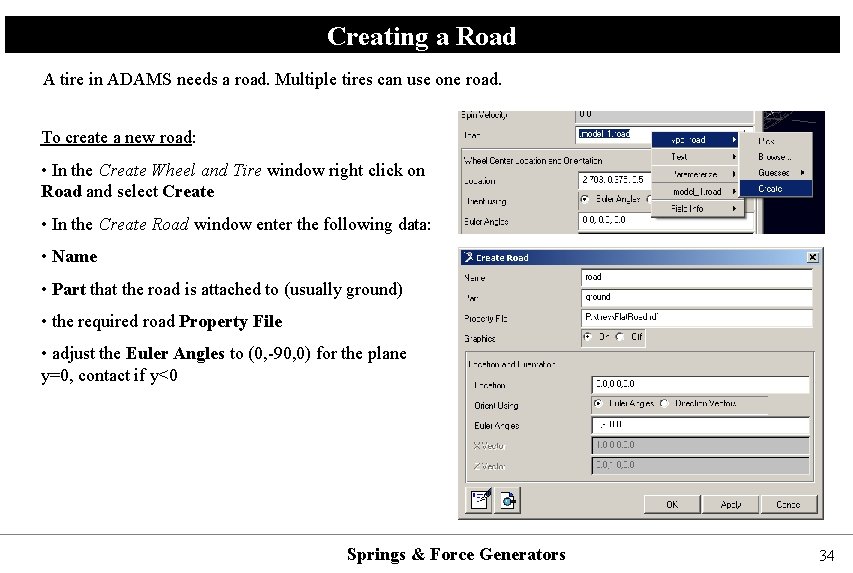Click 'Wheel Center Location and Orientation' label
Viewport: 853px width, 573px height.
(x=533, y=161)
